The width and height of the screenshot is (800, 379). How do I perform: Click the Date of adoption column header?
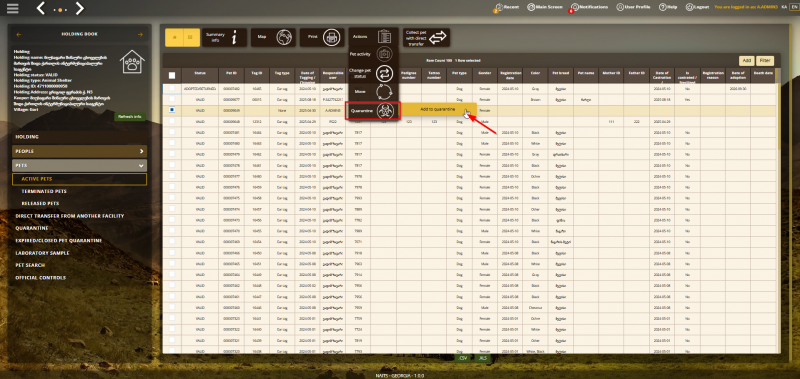tap(738, 75)
